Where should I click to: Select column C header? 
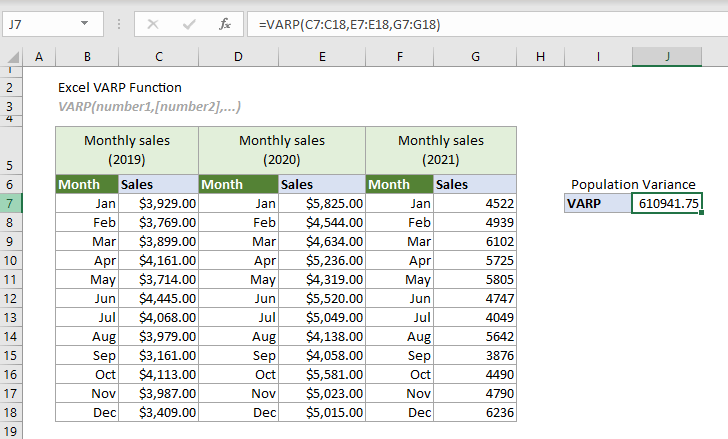click(158, 58)
